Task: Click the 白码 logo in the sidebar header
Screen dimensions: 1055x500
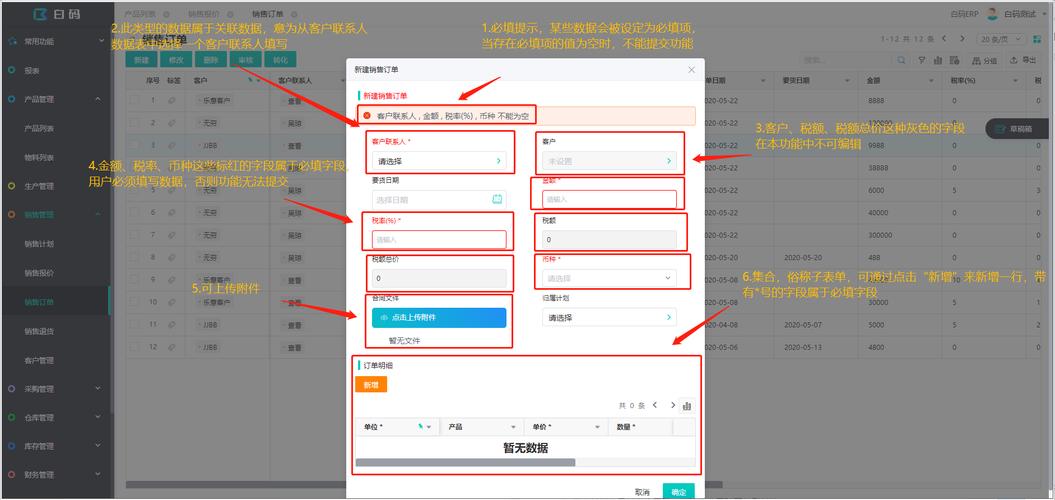Action: [x=58, y=13]
